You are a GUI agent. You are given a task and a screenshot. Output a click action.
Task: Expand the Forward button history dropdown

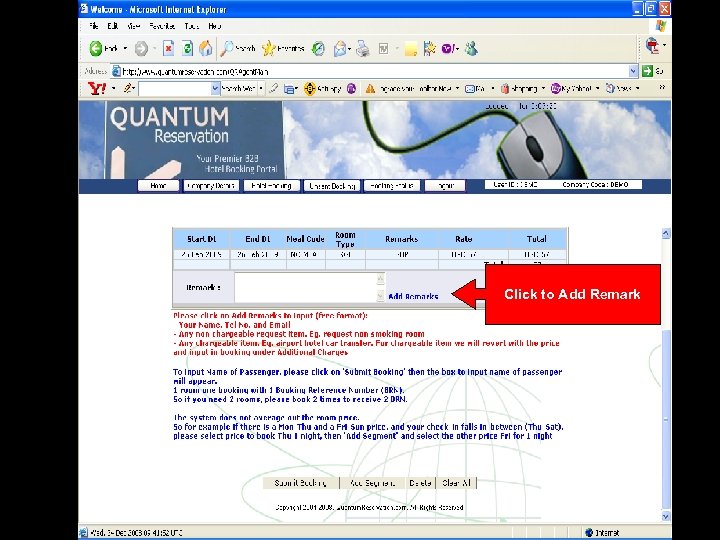[x=154, y=48]
